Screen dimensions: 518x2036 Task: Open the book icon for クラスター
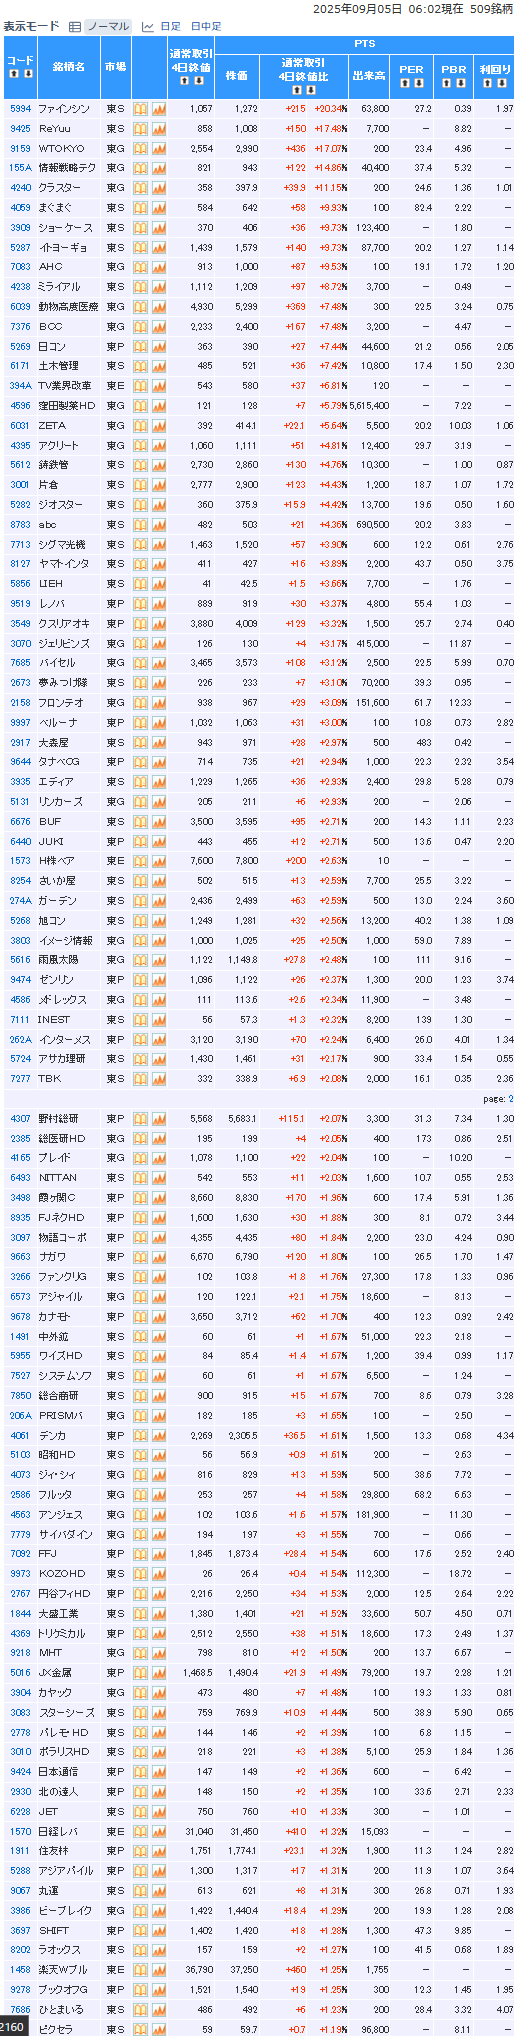pos(141,187)
